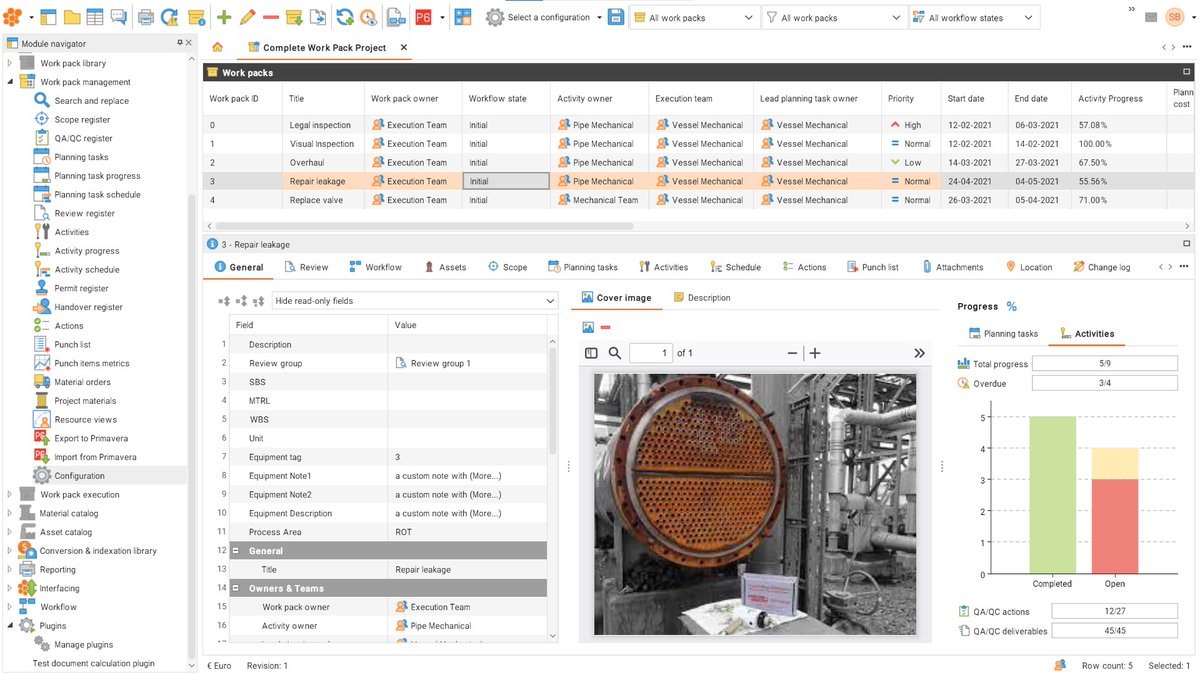
Task: Select the magnifier search icon in the viewer
Action: point(614,352)
